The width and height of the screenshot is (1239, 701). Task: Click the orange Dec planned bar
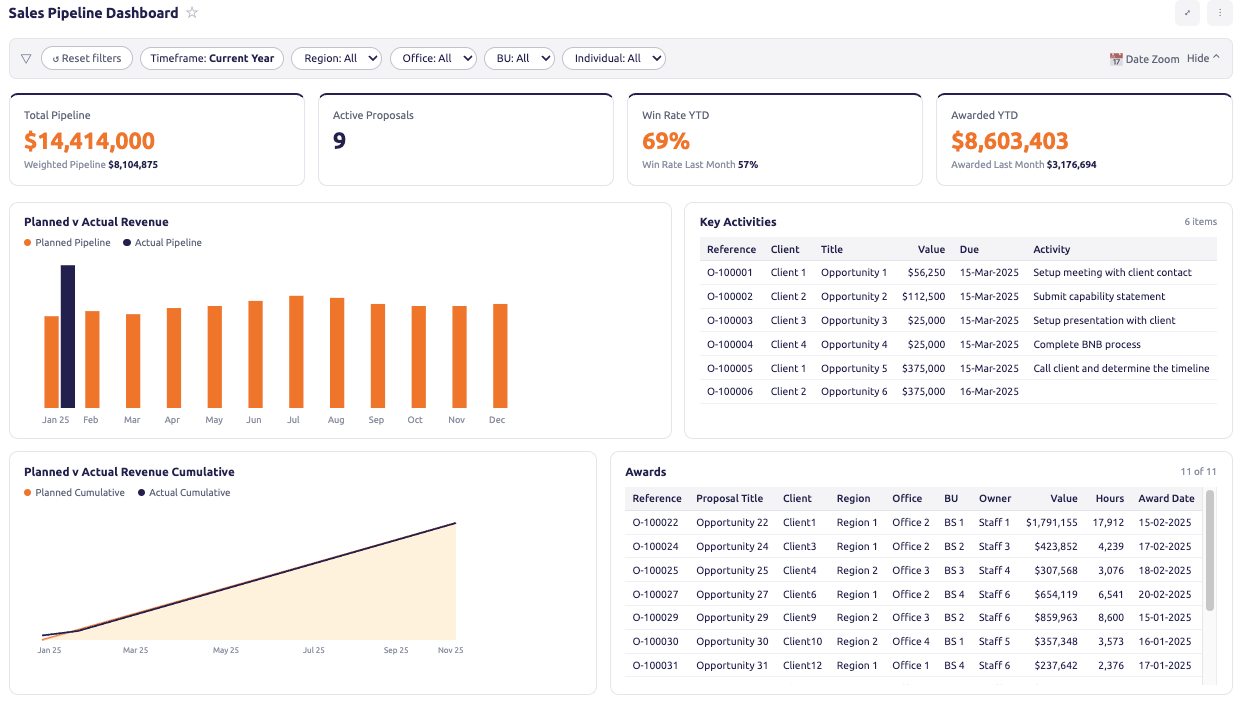click(x=500, y=356)
